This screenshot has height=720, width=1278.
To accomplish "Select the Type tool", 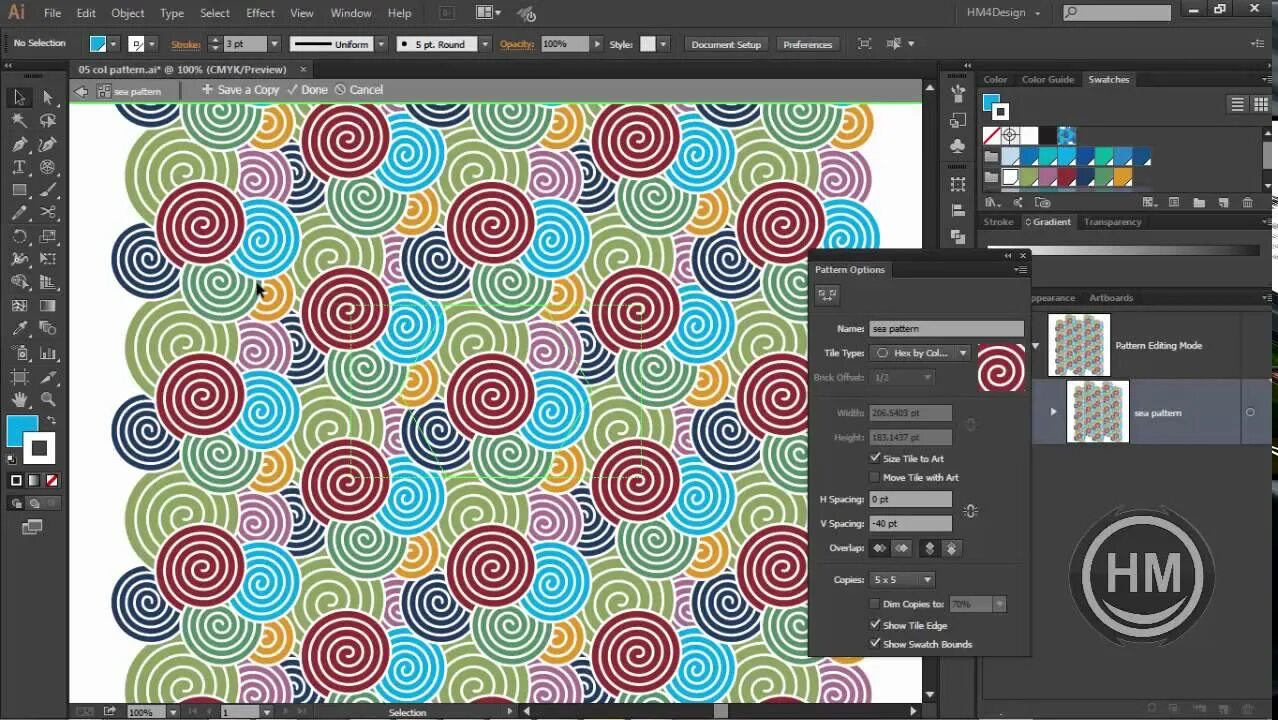I will (19, 167).
